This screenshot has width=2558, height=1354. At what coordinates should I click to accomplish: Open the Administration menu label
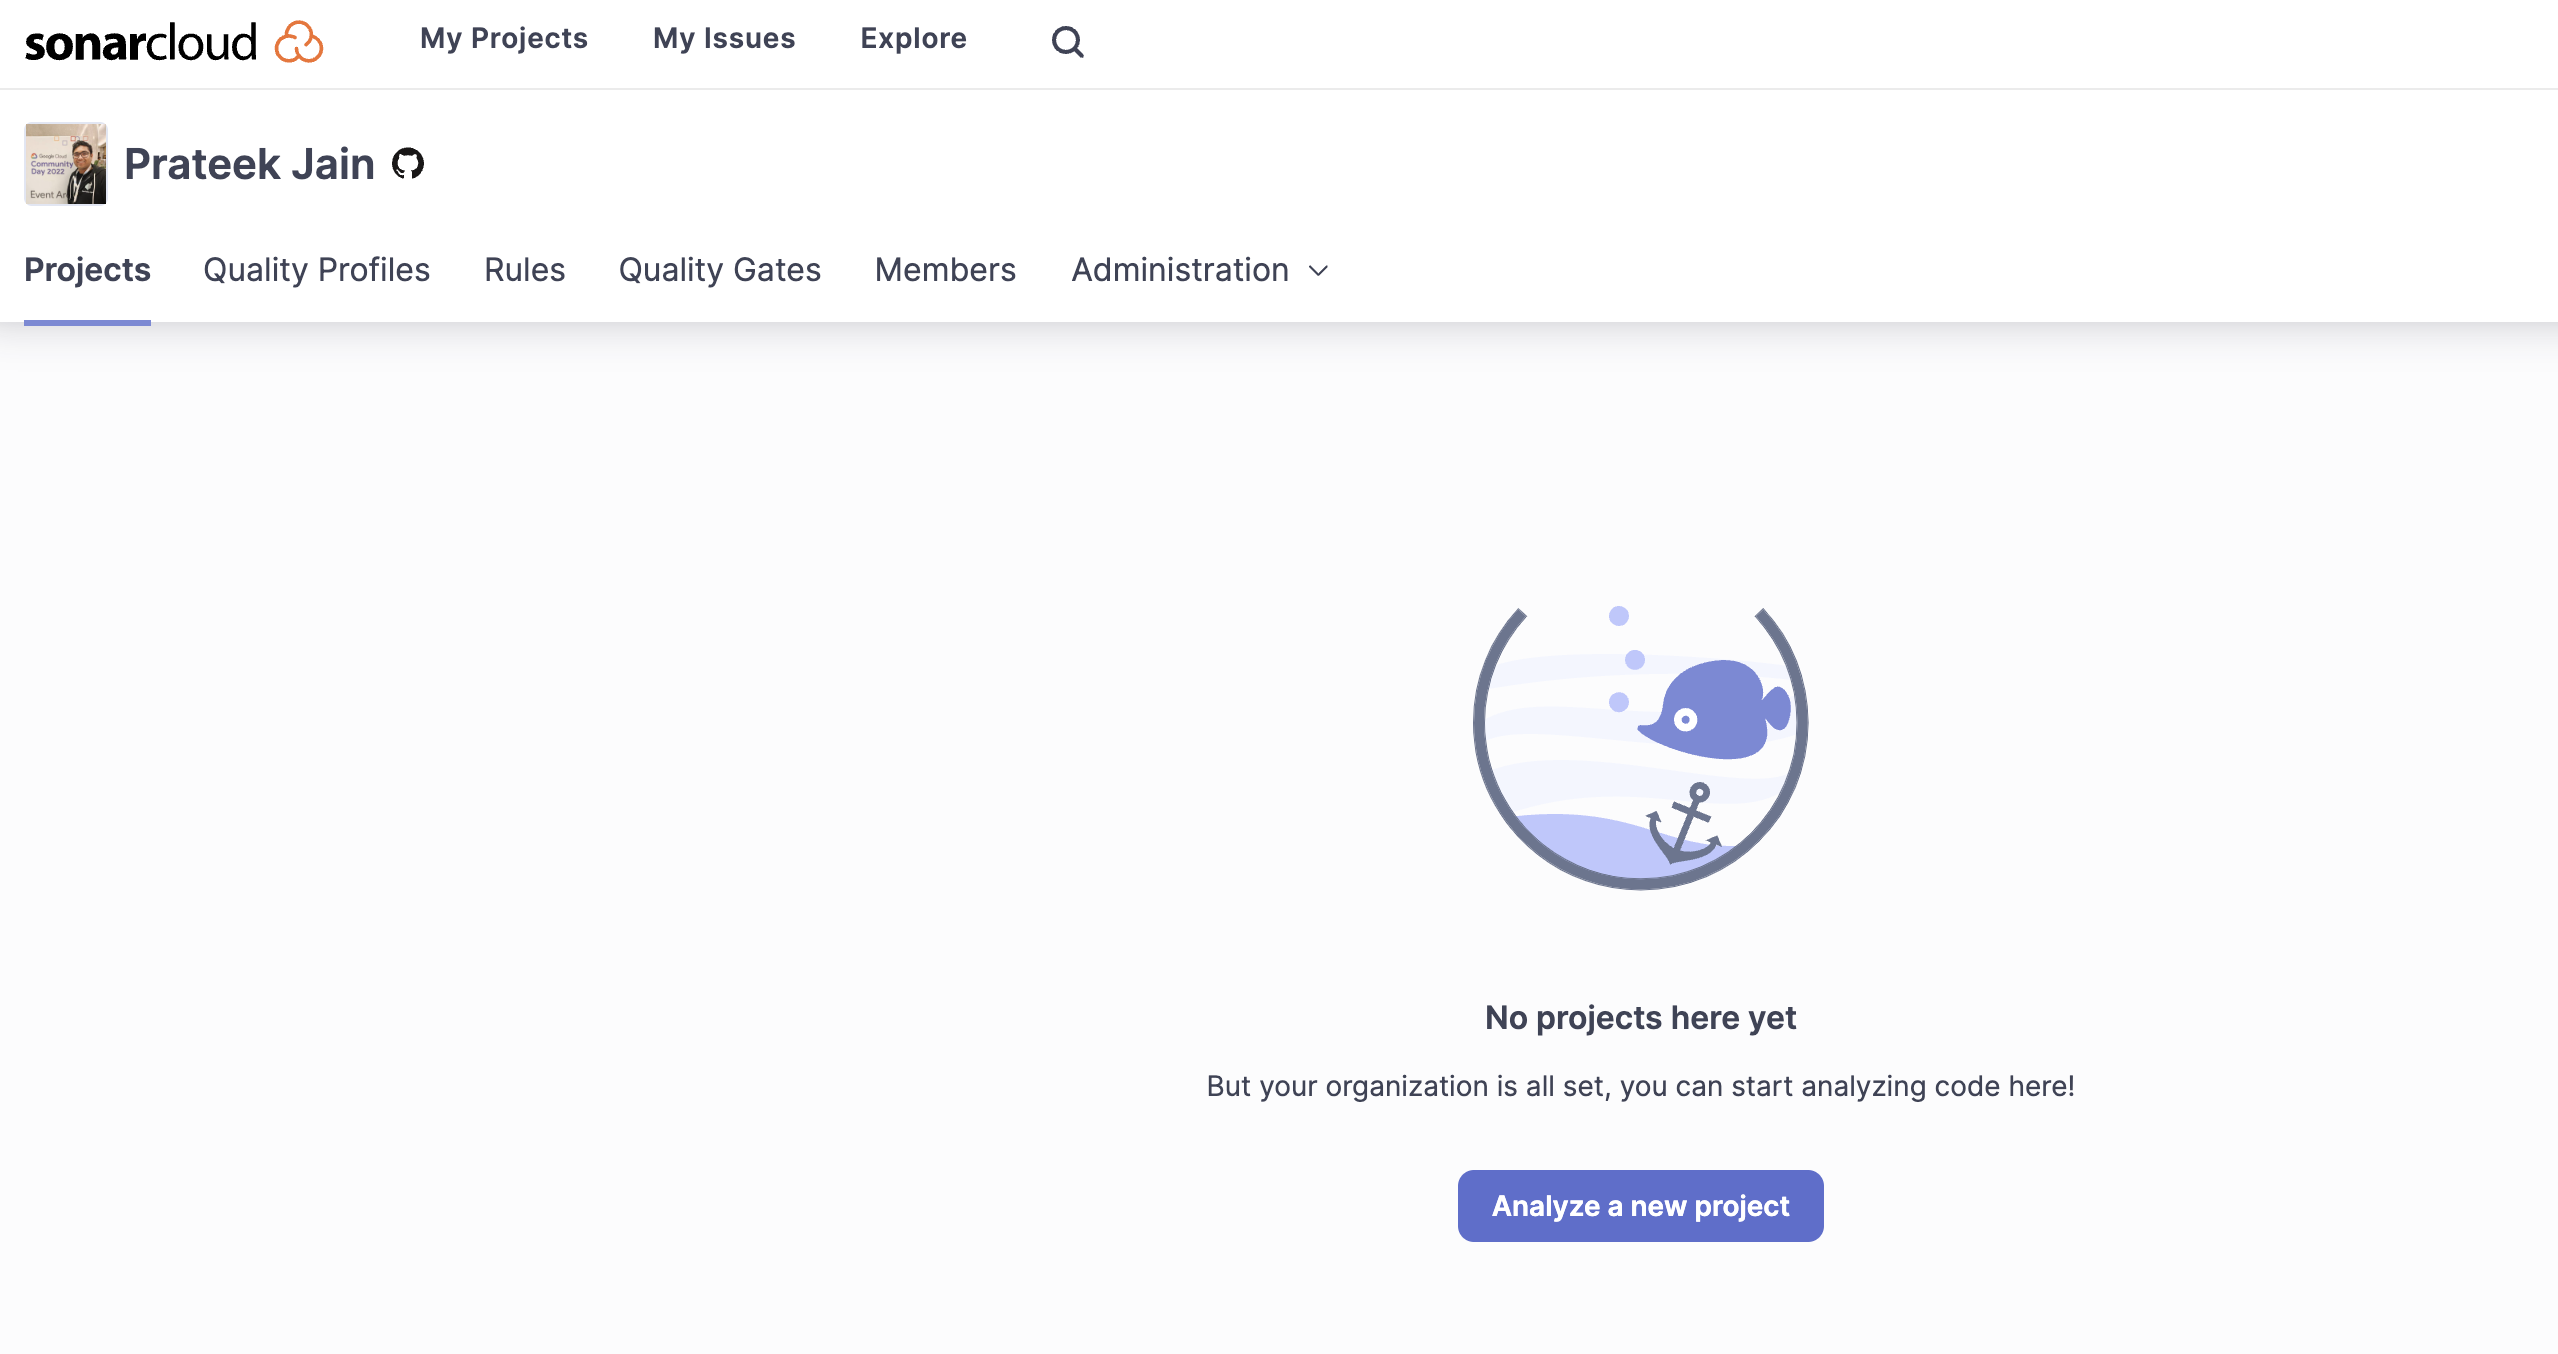1179,270
